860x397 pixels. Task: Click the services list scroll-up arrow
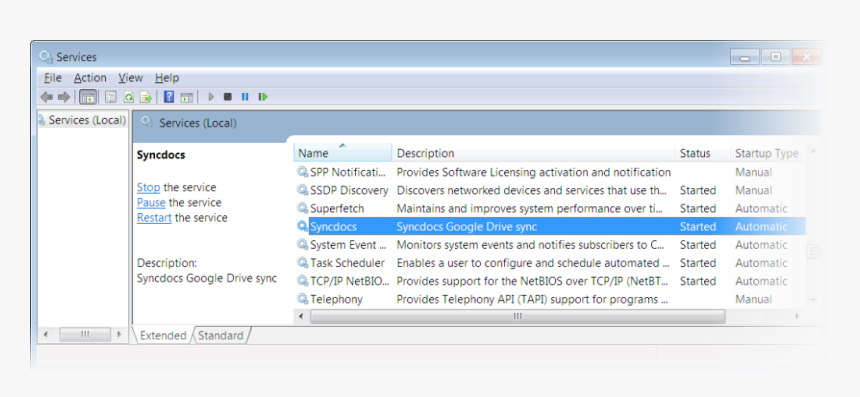click(813, 151)
